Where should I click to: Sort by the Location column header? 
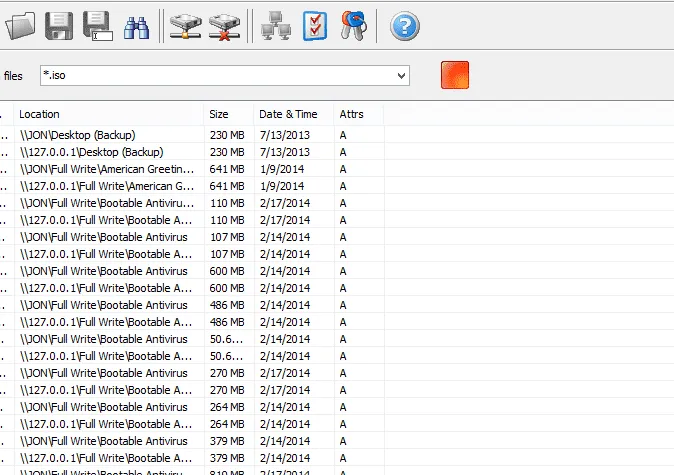(x=108, y=114)
